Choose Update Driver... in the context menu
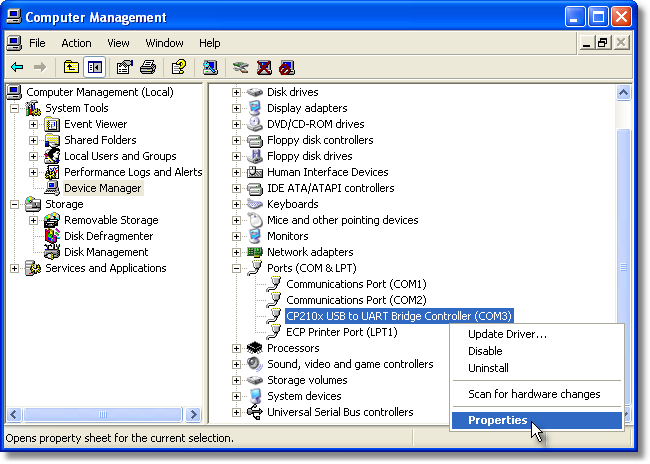This screenshot has width=650, height=464. (537, 334)
